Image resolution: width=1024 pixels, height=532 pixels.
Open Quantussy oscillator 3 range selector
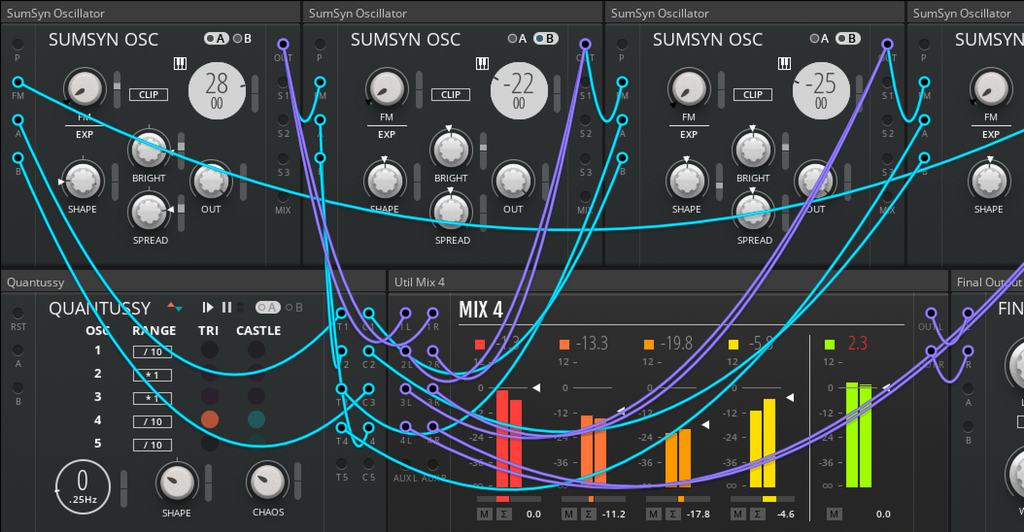click(152, 398)
